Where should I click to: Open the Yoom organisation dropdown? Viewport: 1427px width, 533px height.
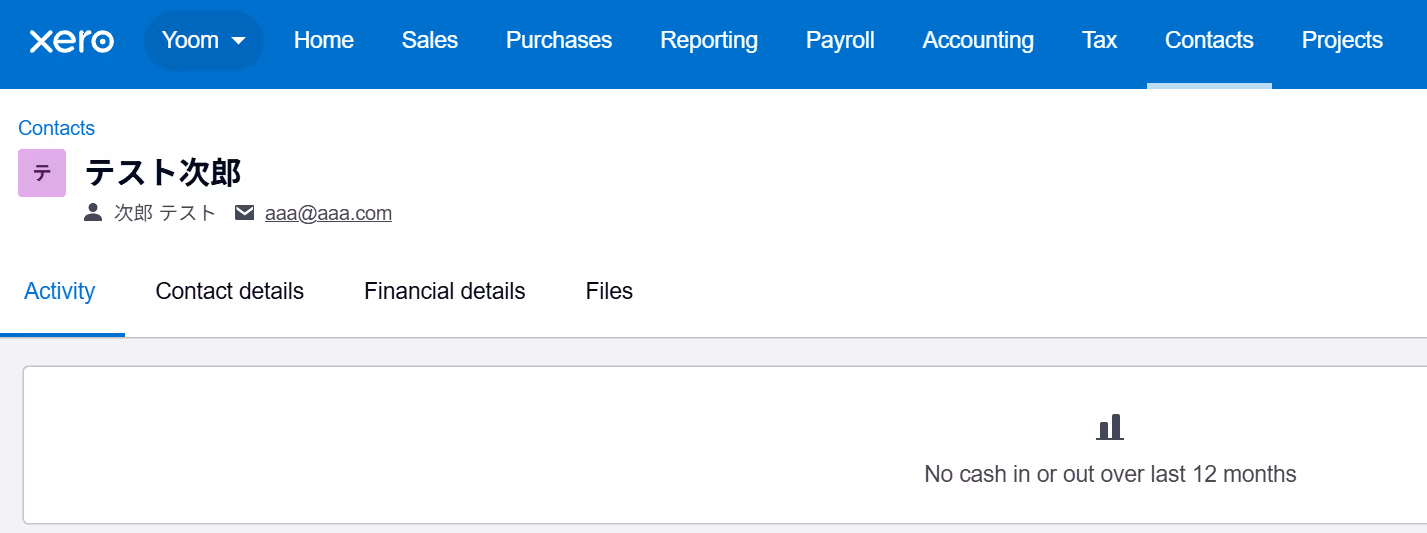point(204,41)
